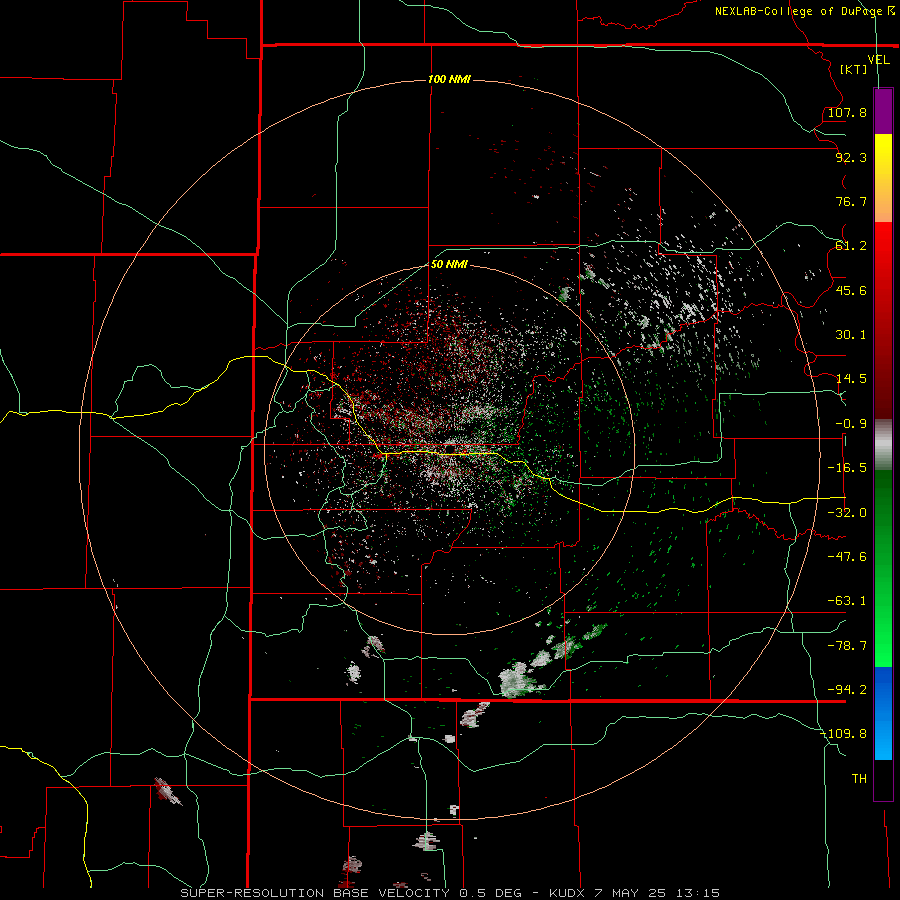Click the 50 NMI range ring label
Viewport: 900px width, 900px height.
tap(449, 265)
